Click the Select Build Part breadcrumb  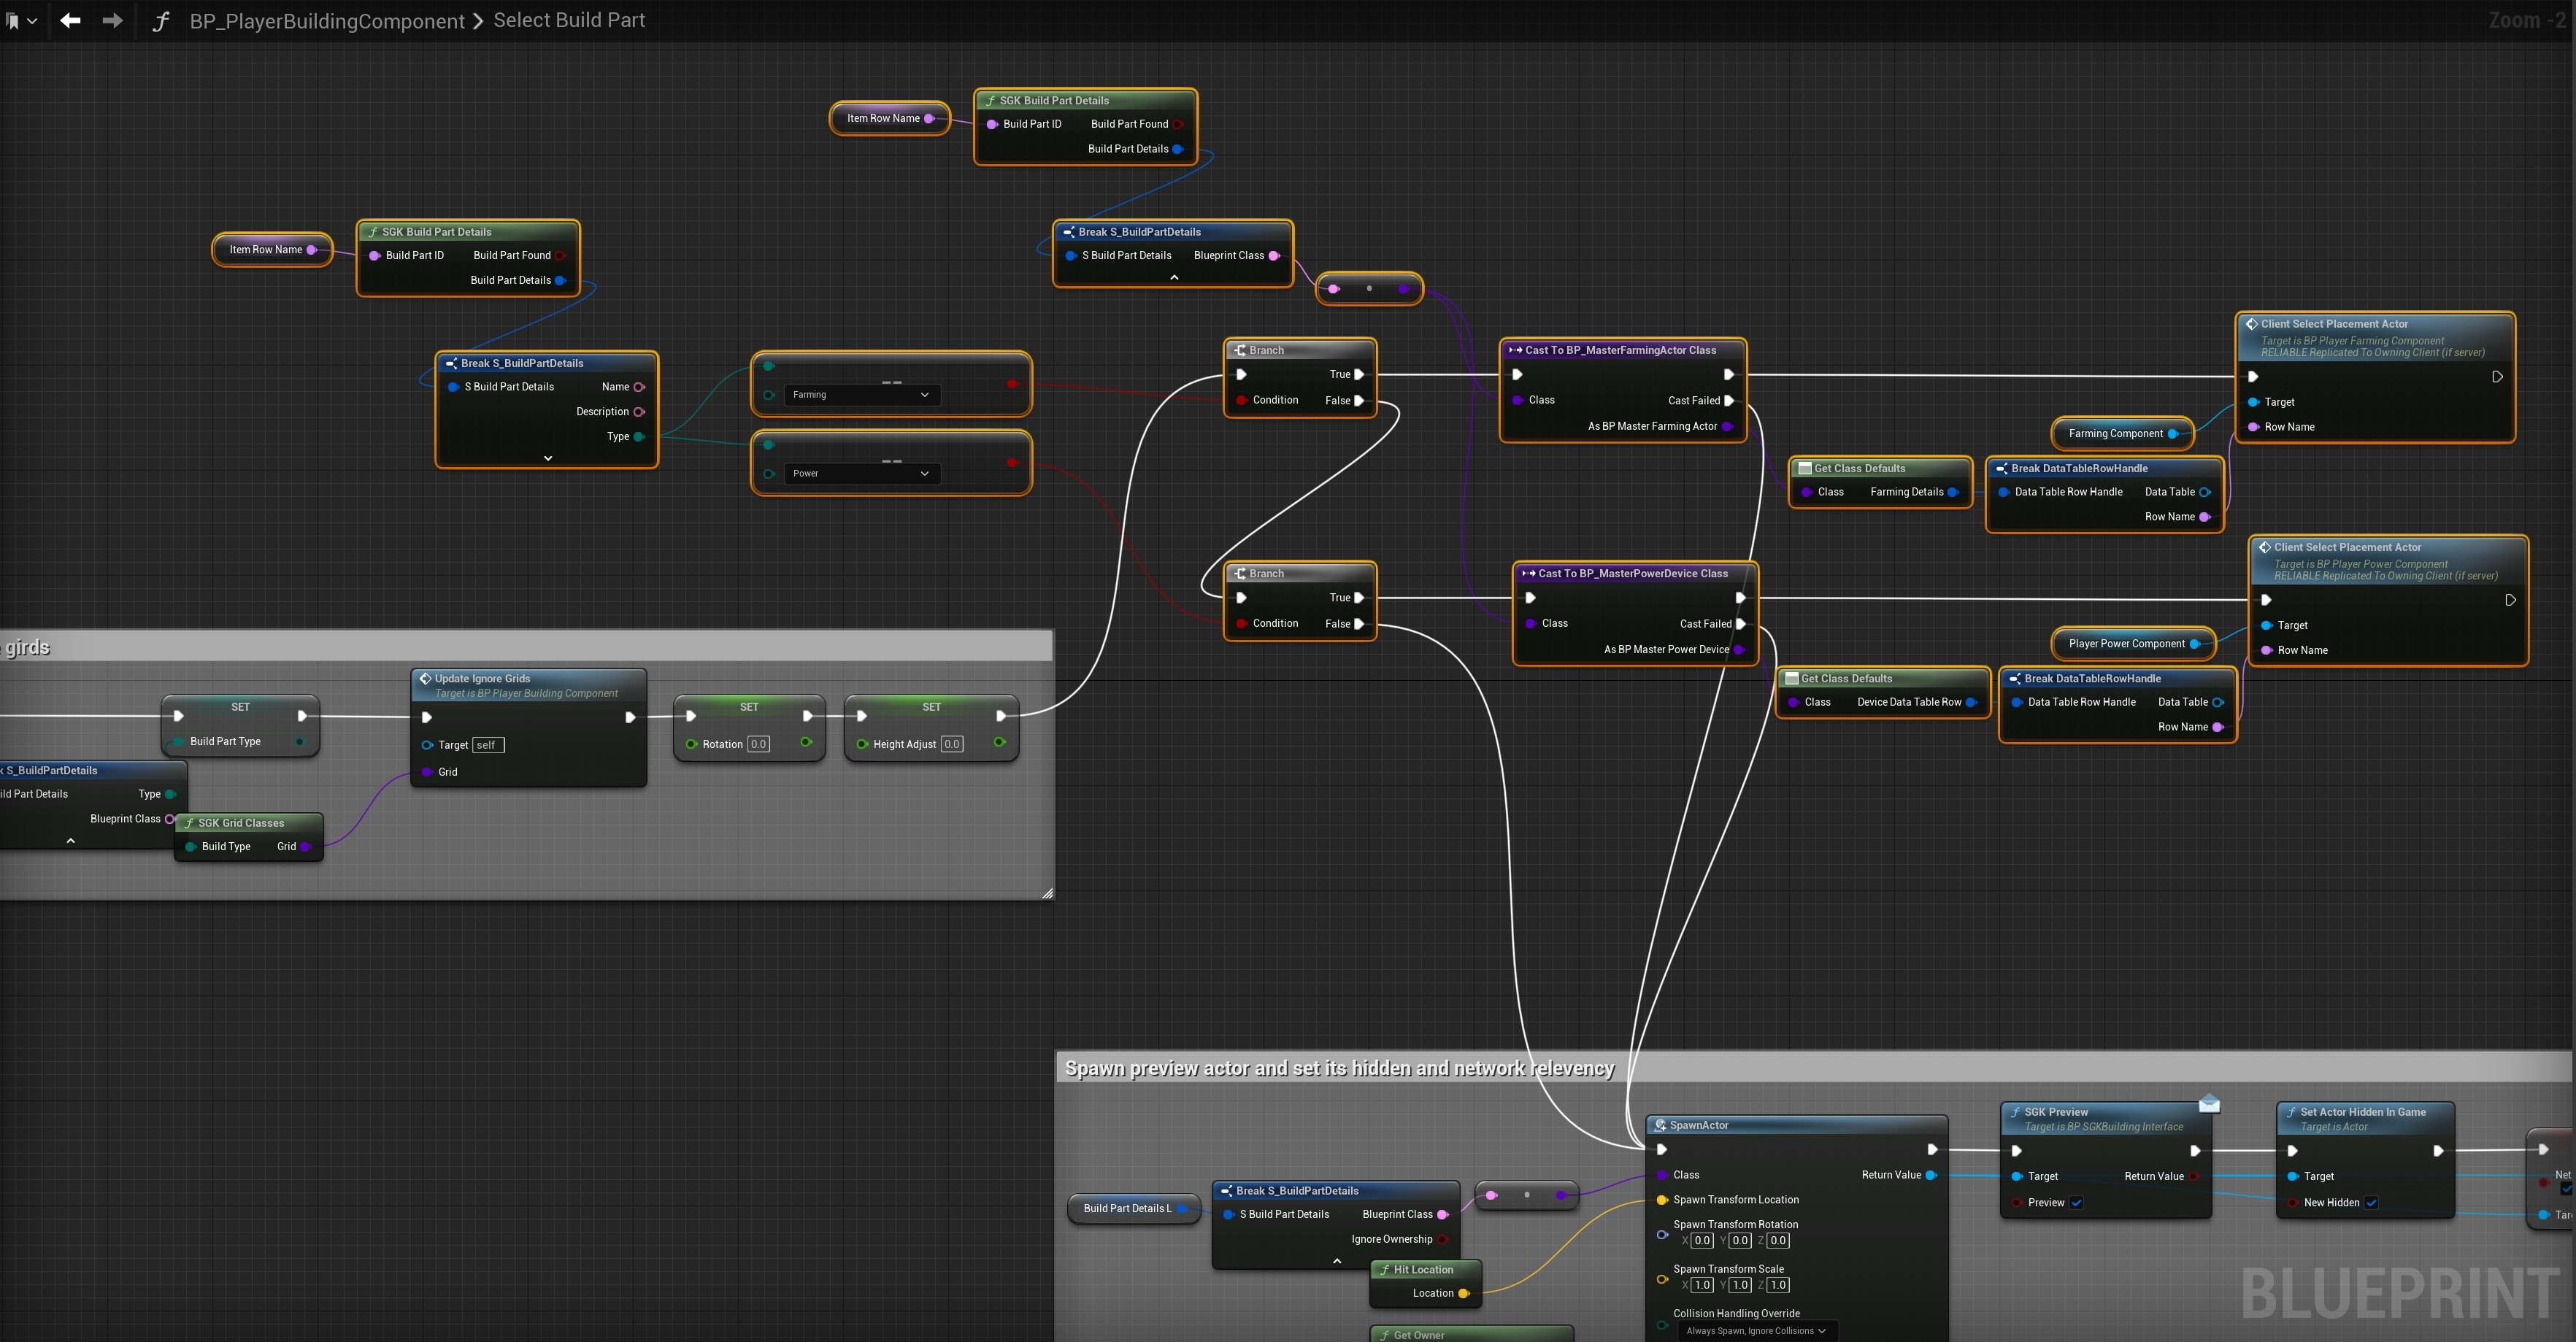coord(569,21)
